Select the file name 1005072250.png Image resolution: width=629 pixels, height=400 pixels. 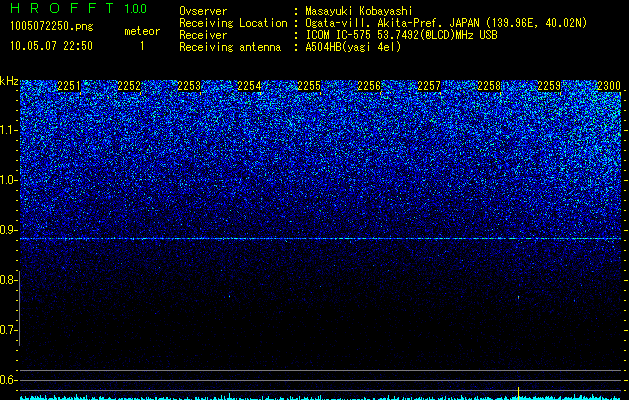[52, 26]
